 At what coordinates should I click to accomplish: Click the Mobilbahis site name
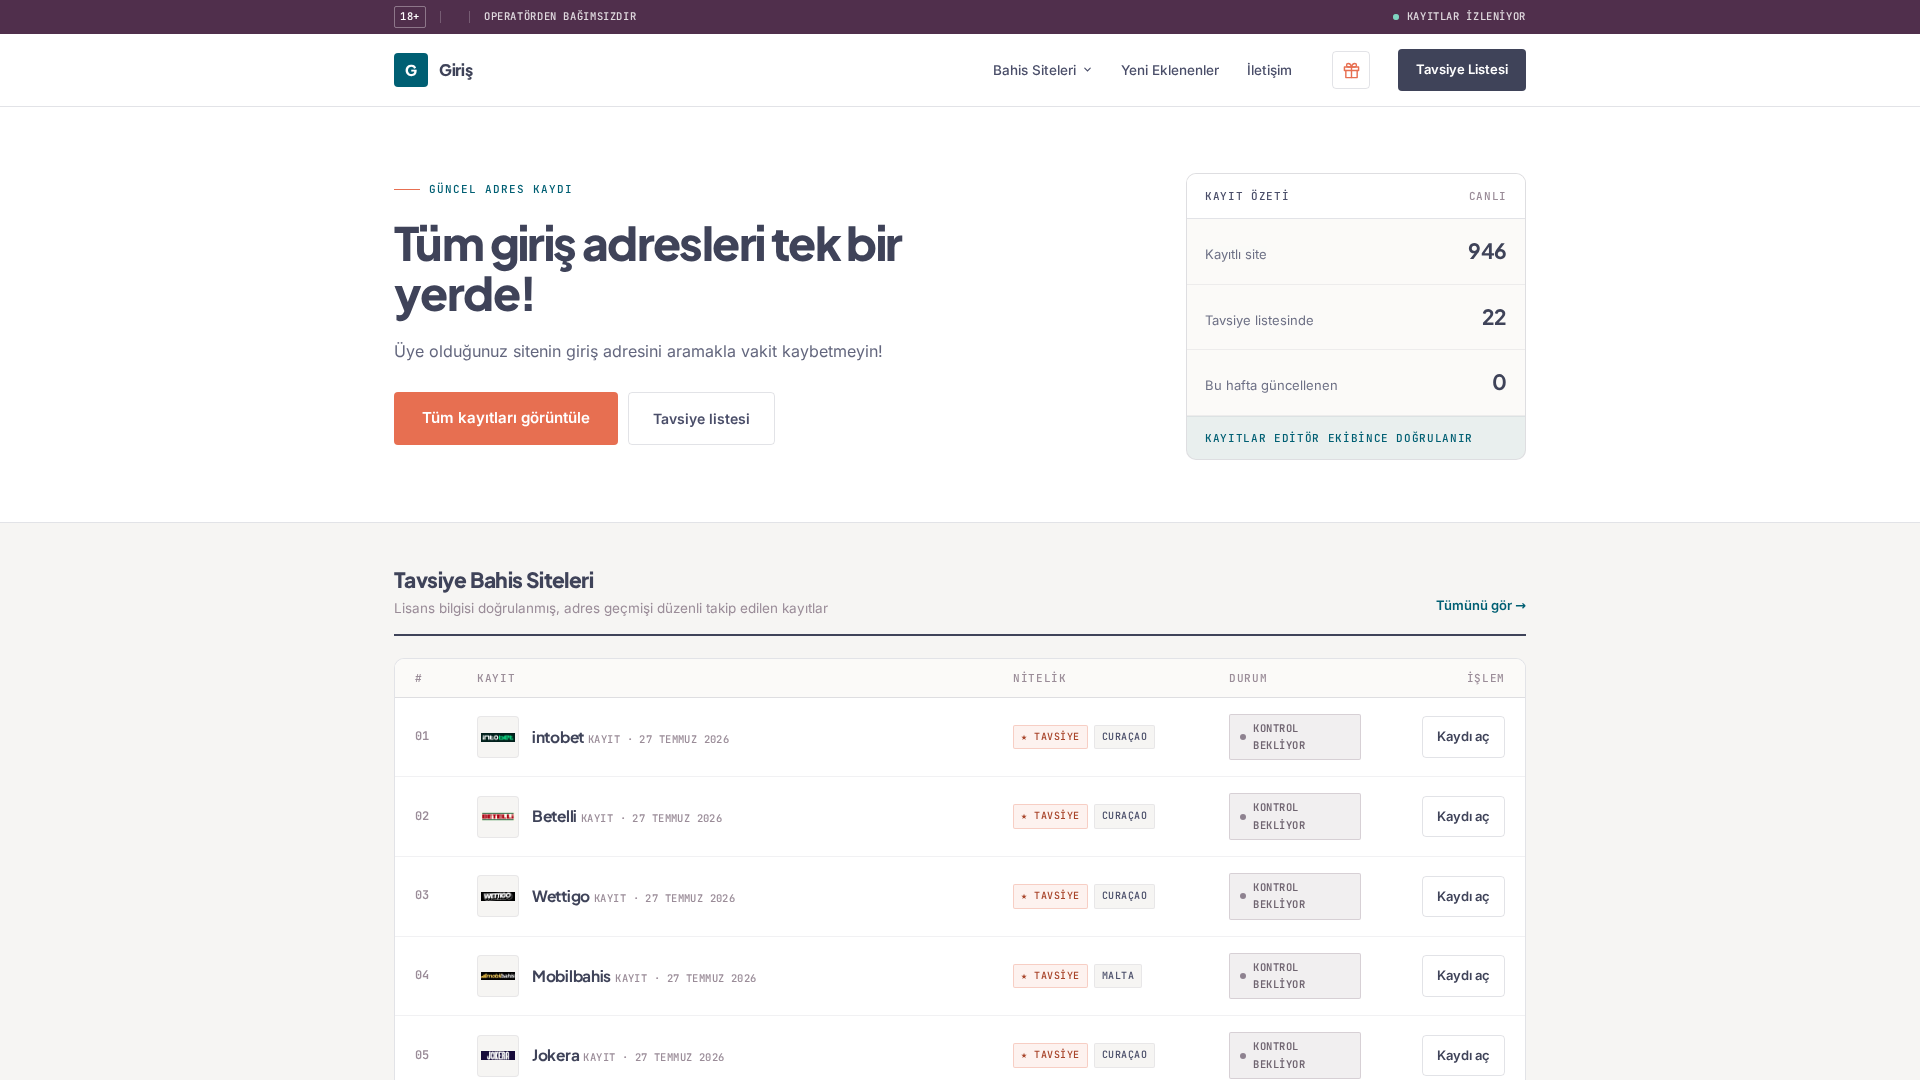571,976
